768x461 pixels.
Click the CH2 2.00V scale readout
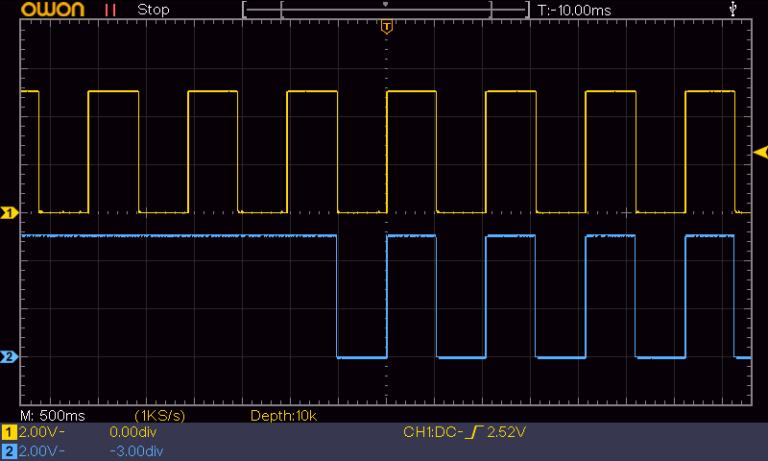[x=42, y=451]
